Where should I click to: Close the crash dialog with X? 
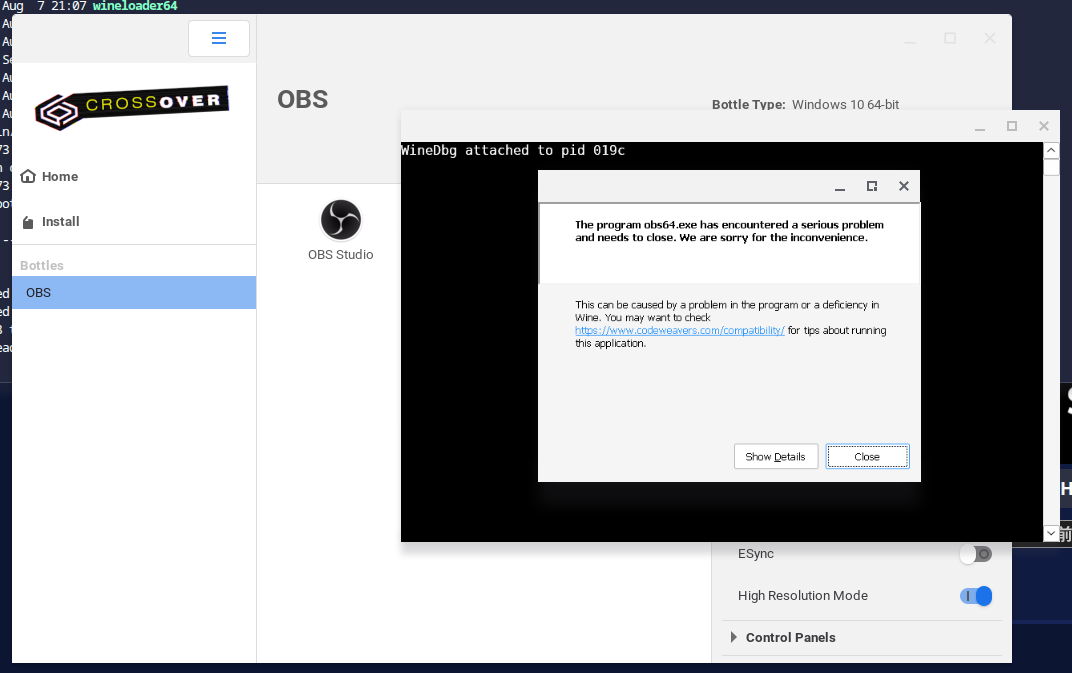904,186
